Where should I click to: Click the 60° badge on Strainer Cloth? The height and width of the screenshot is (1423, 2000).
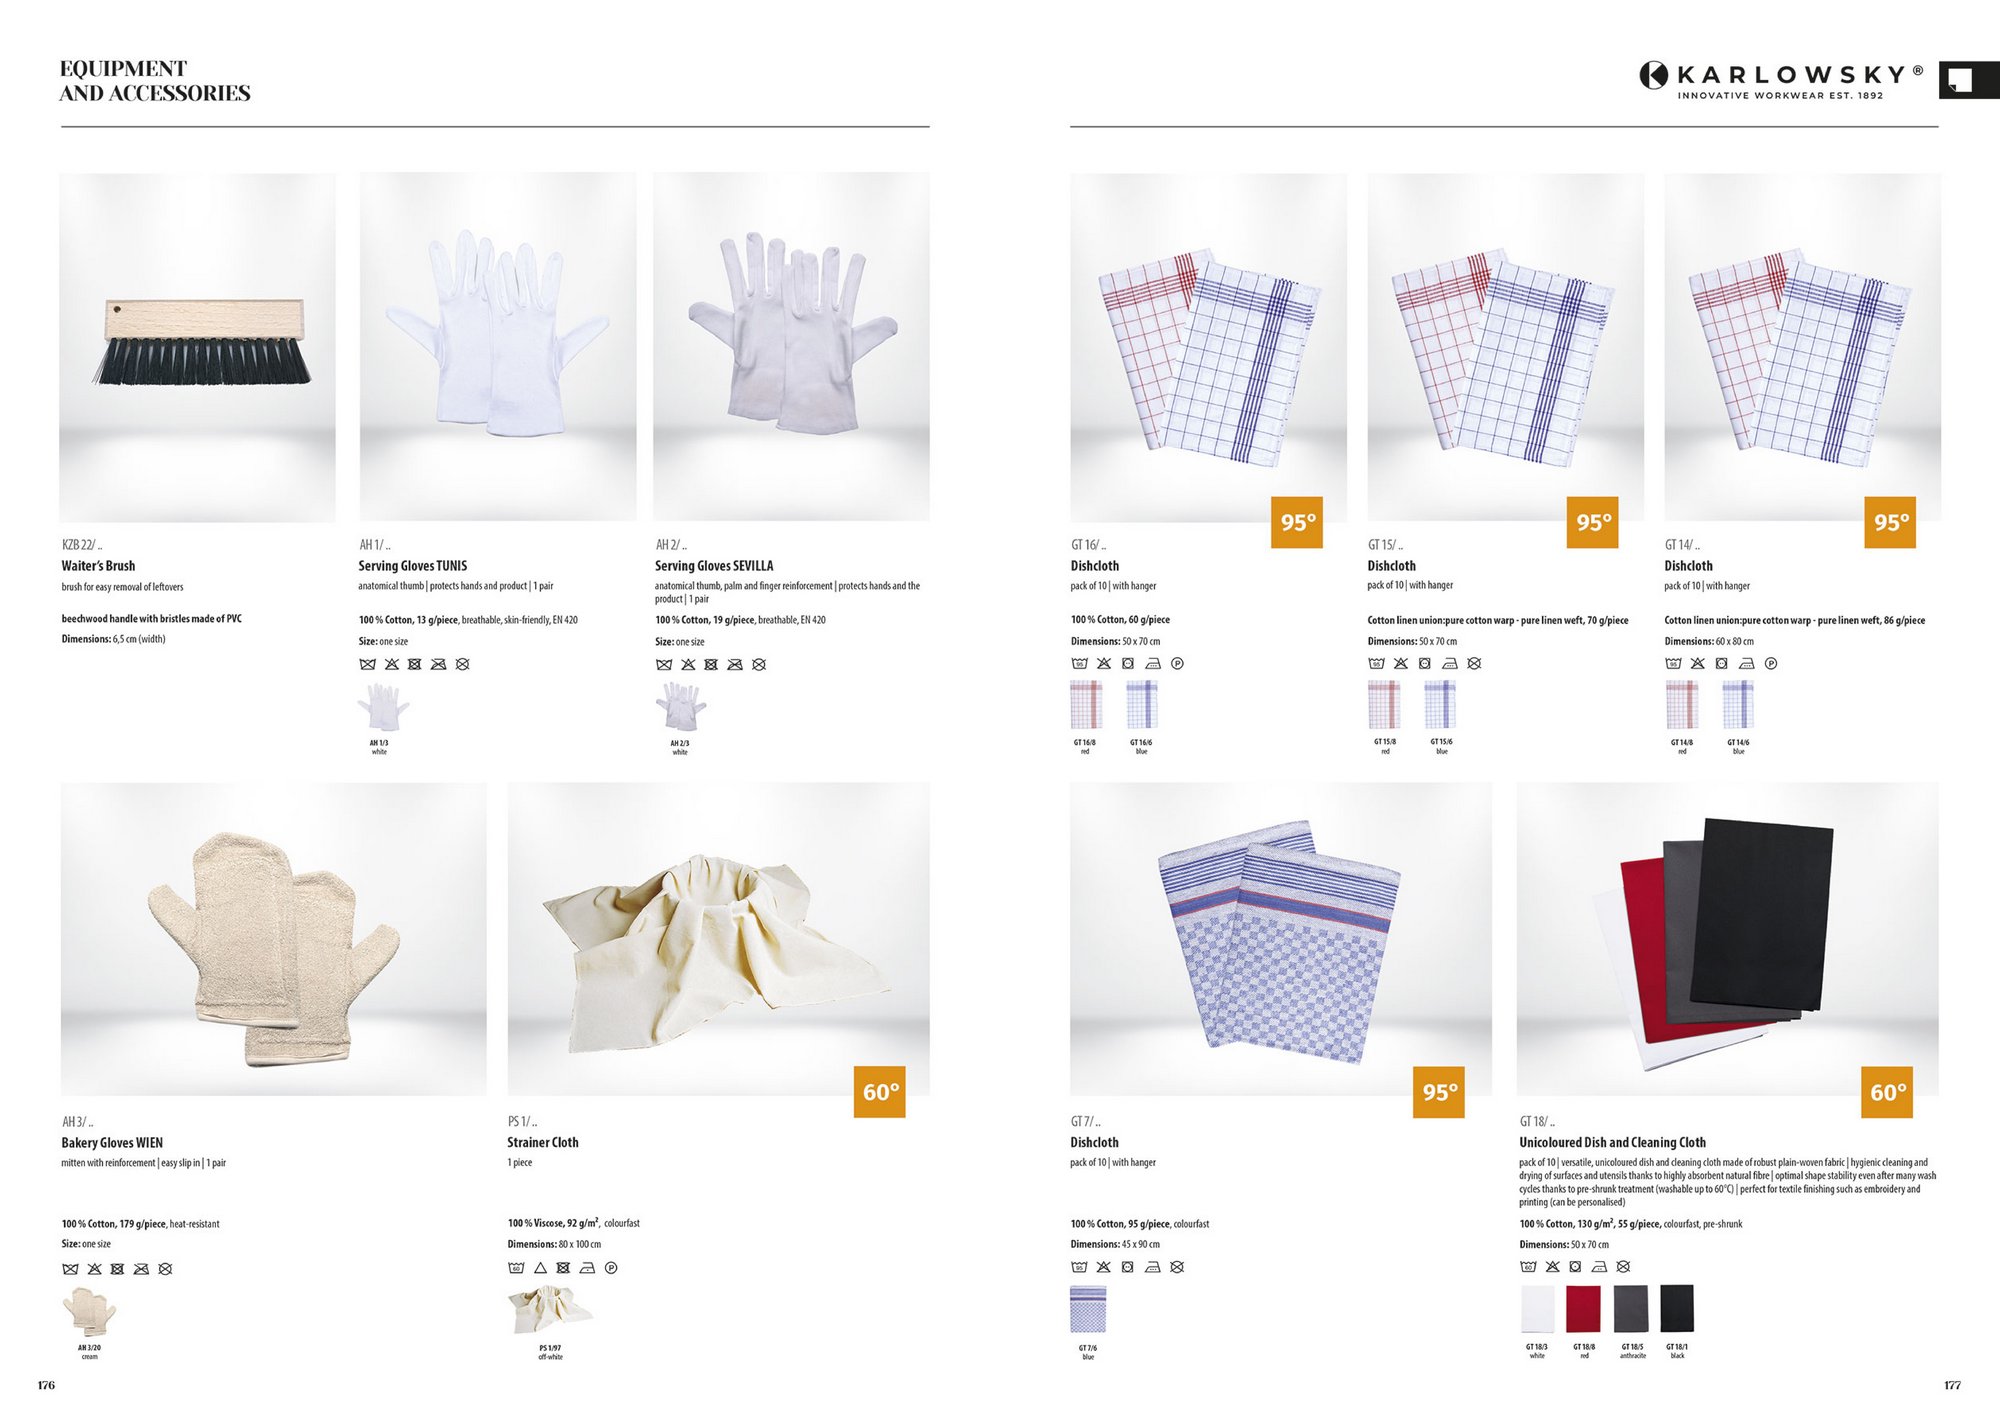880,1092
